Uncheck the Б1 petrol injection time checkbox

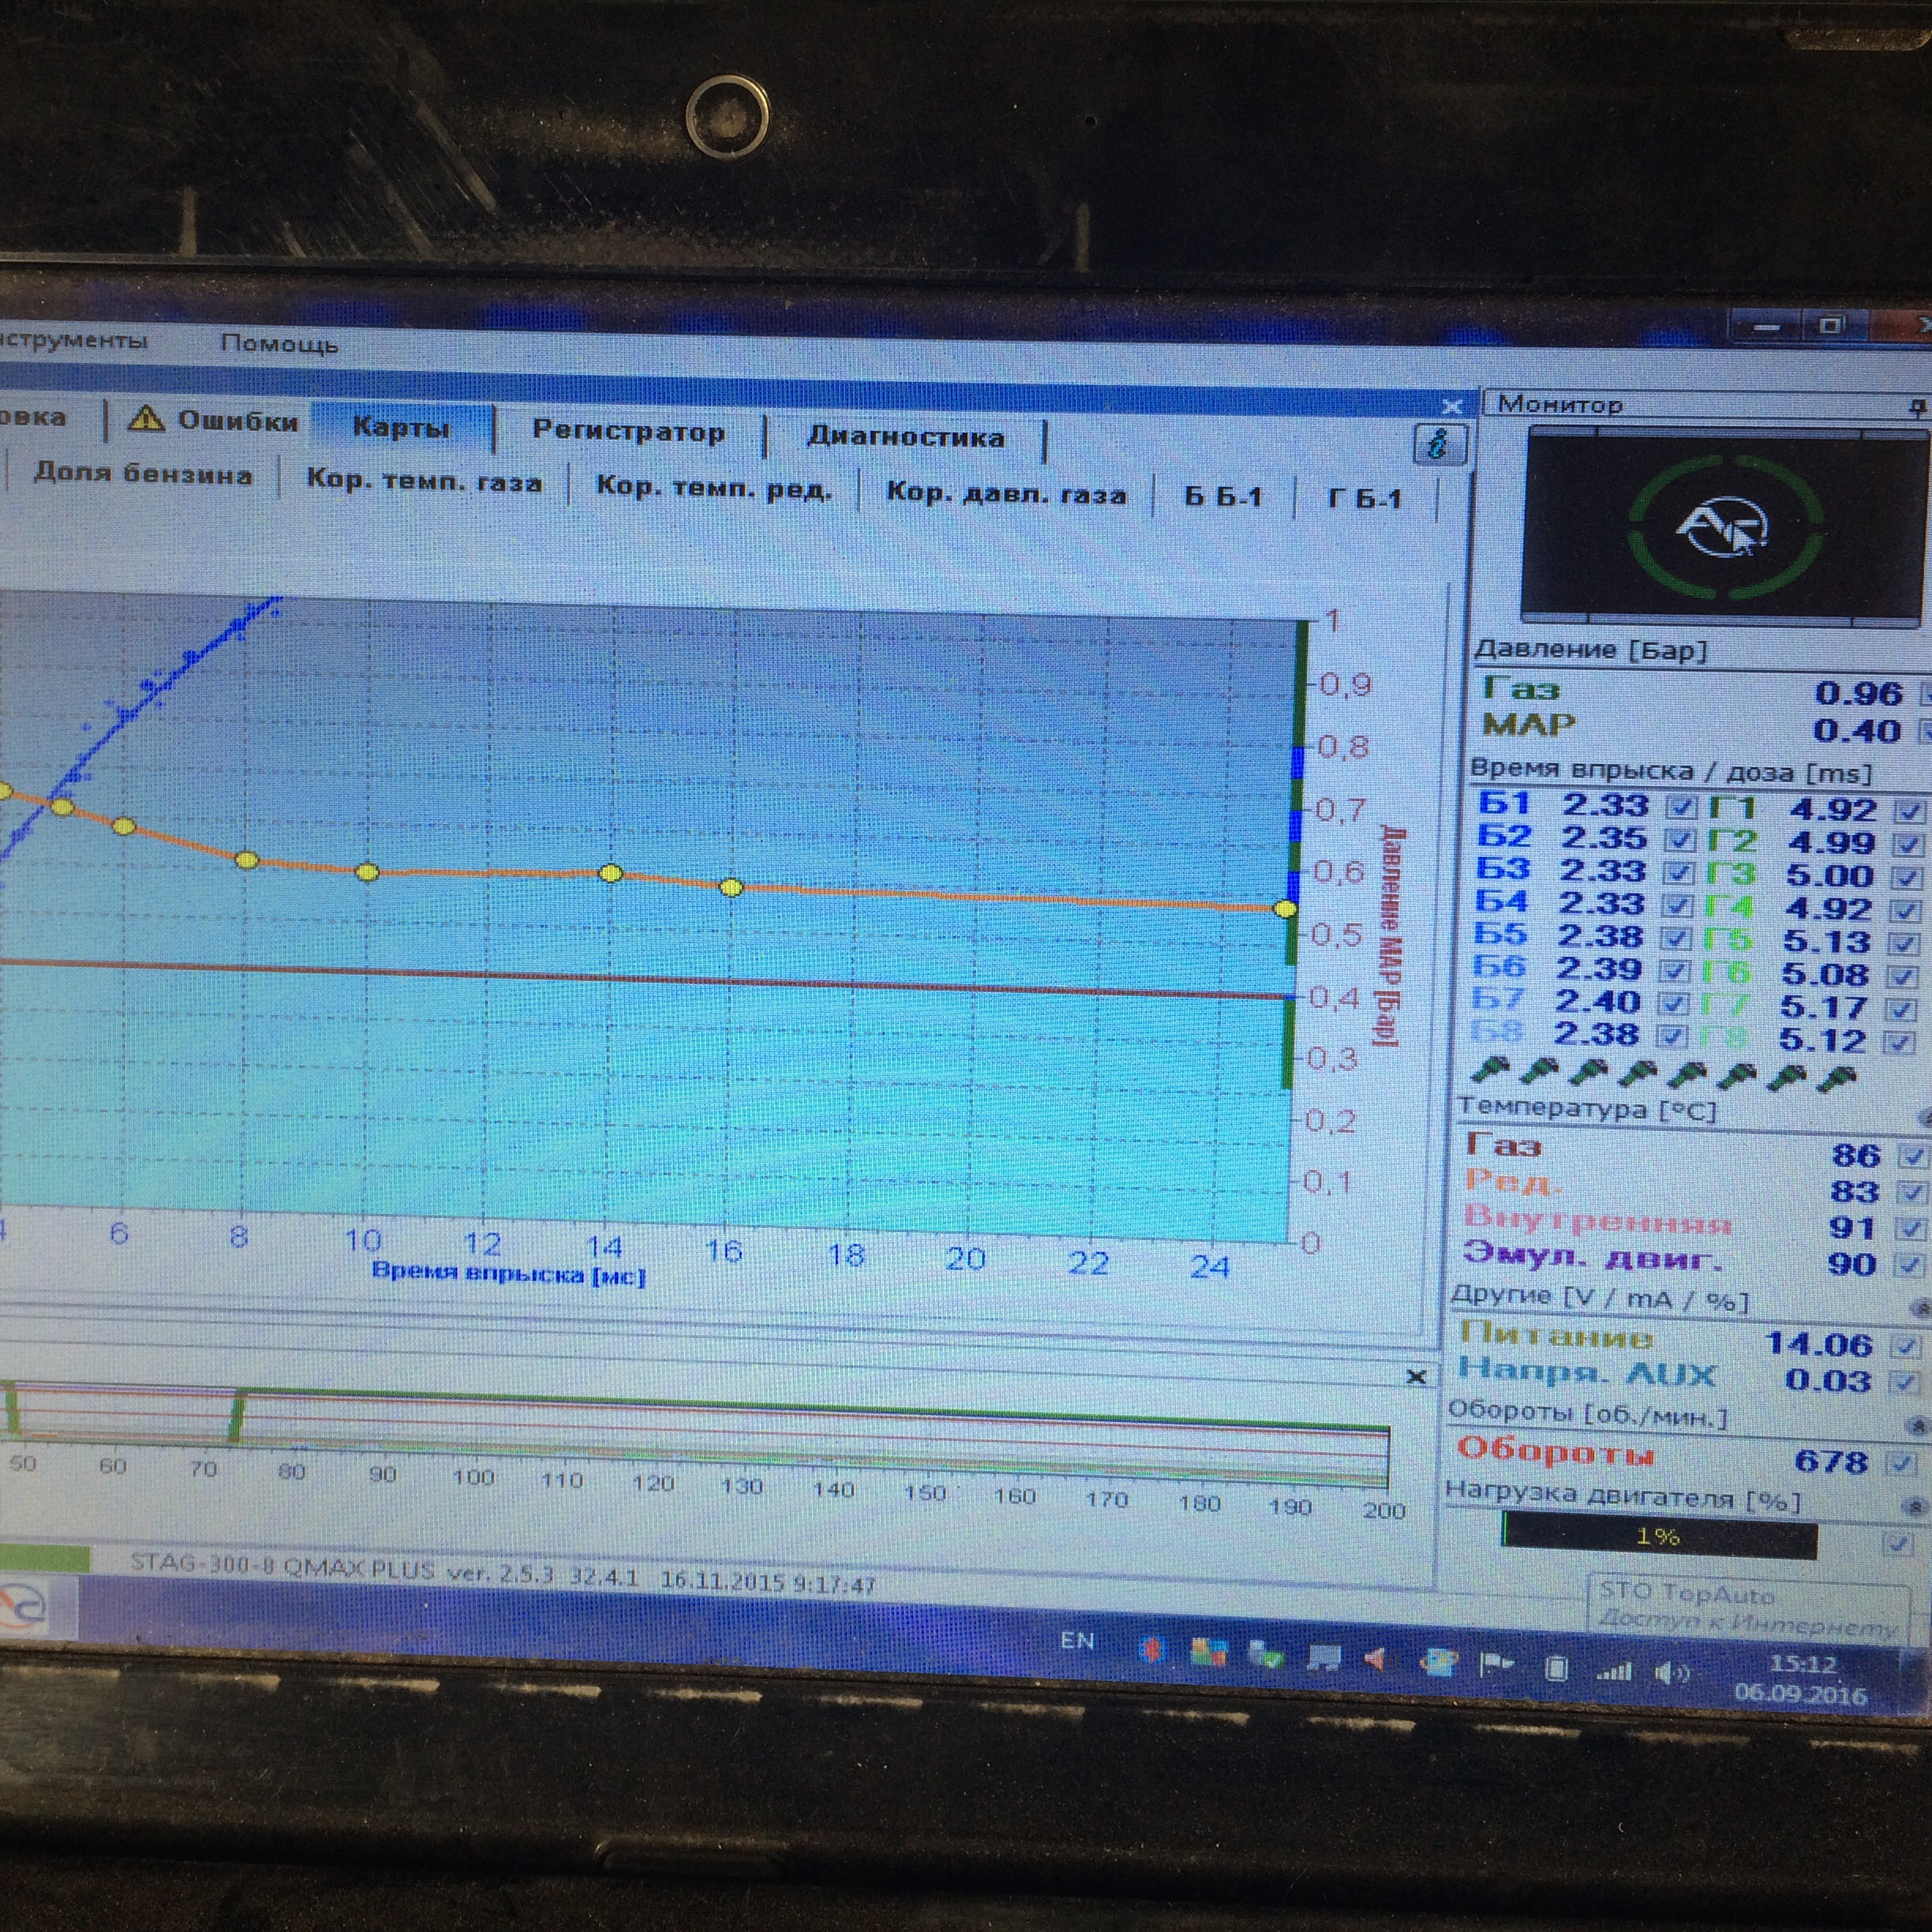(x=1682, y=807)
